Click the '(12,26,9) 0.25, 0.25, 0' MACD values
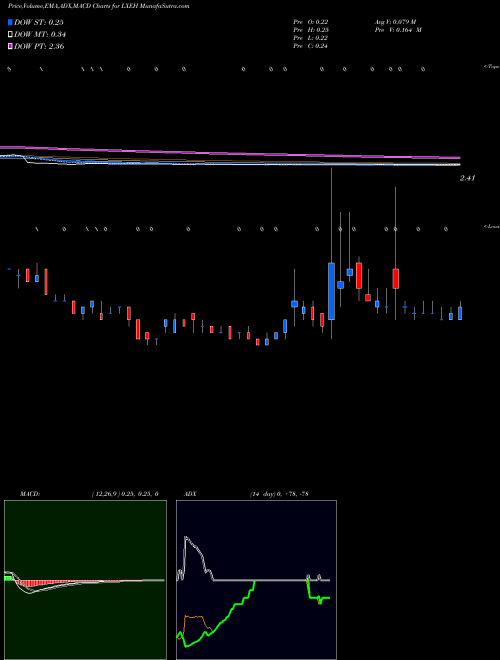The height and width of the screenshot is (660, 500). click(125, 494)
